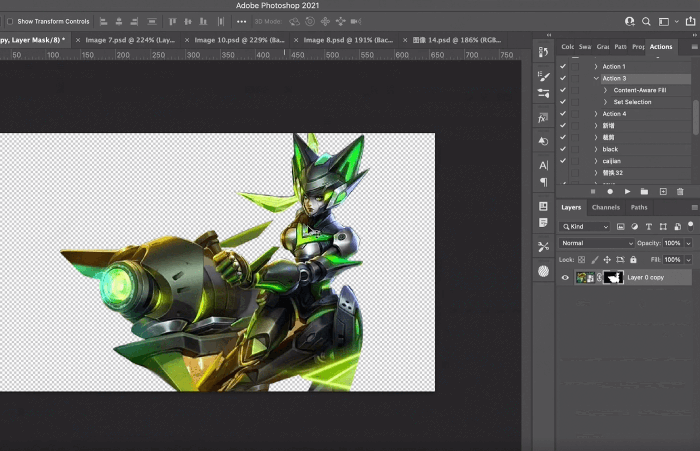Viewport: 700px width, 451px height.
Task: Click the Align Bottom Edges icon
Action: coord(203,21)
